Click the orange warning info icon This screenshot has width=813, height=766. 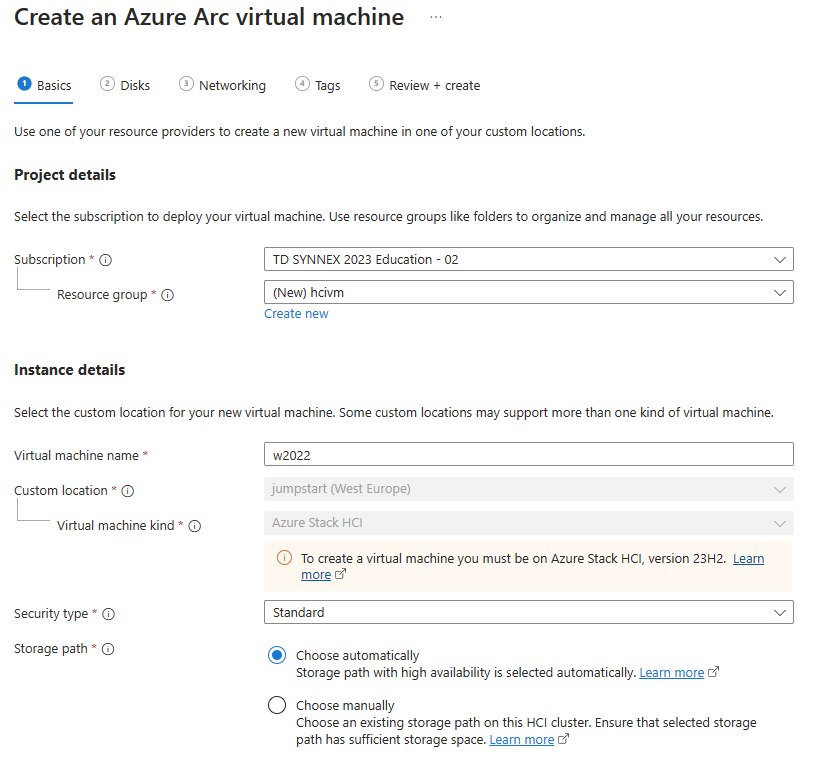click(x=284, y=558)
